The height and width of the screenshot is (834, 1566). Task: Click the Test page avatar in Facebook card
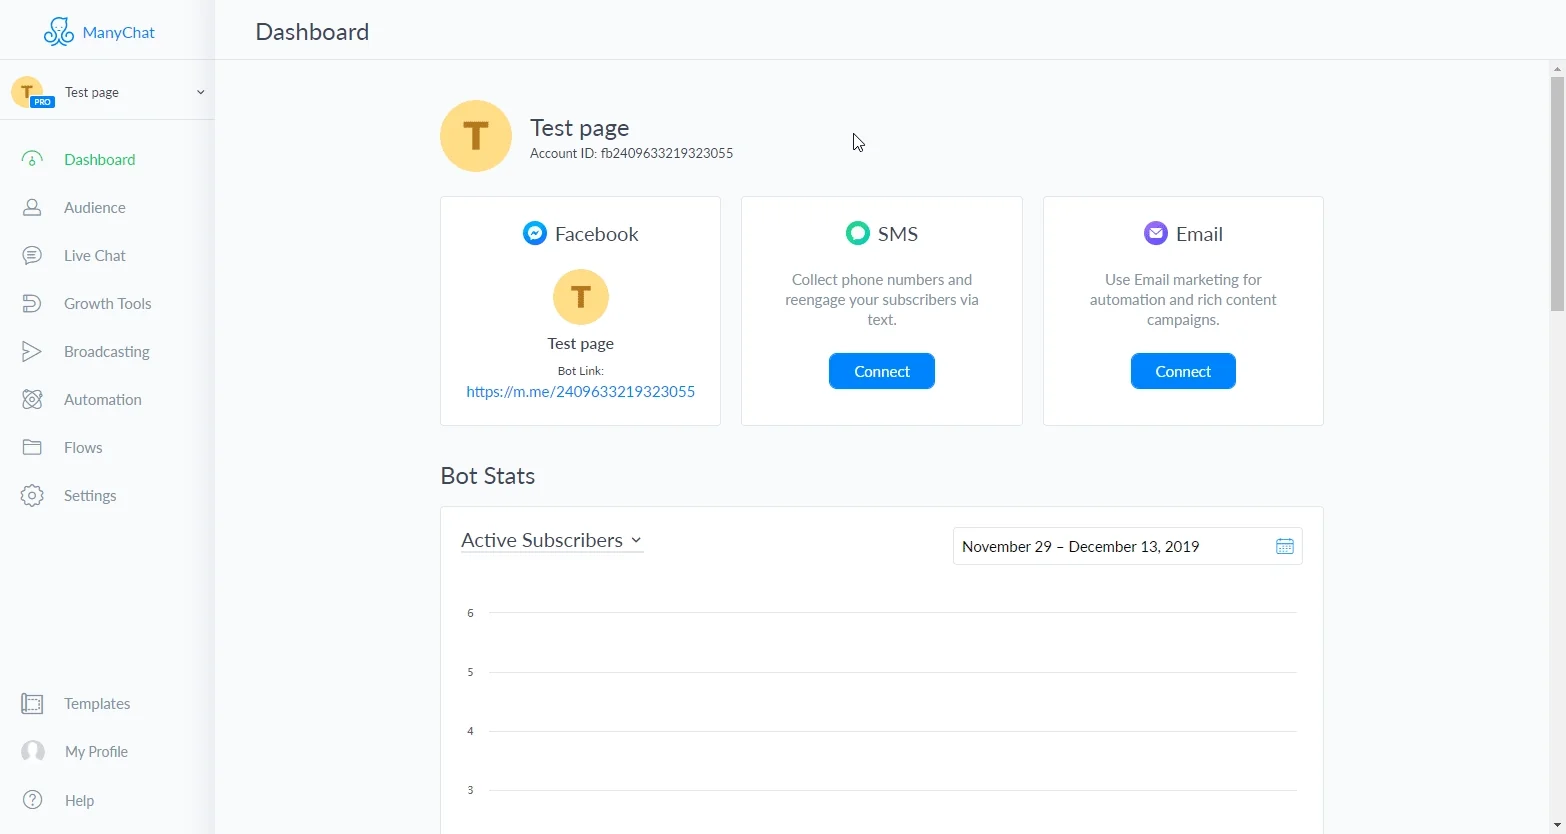tap(581, 297)
